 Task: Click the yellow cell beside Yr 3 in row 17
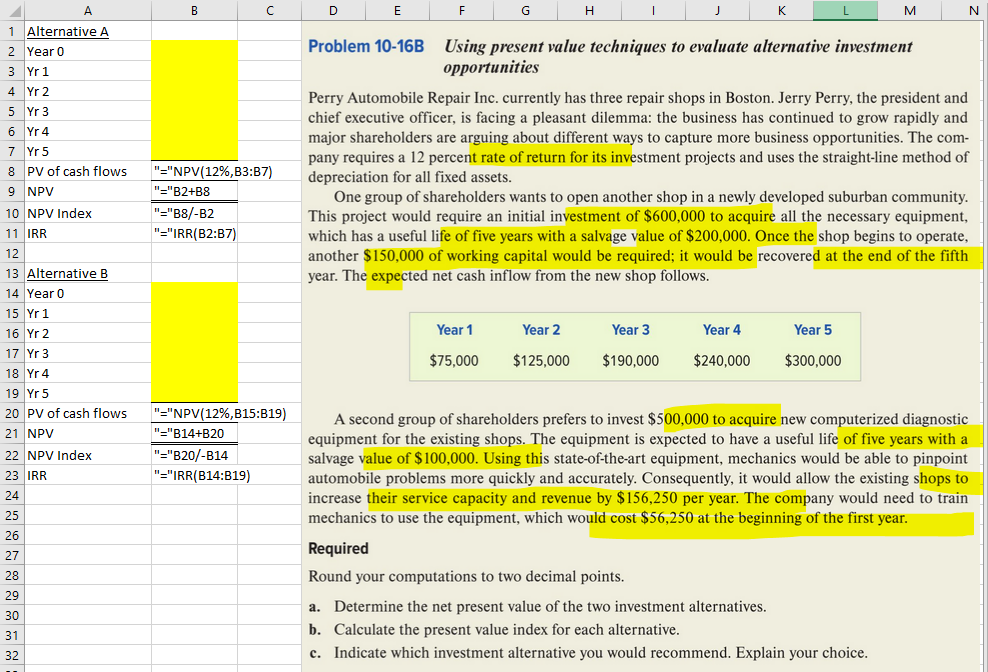pyautogui.click(x=194, y=353)
